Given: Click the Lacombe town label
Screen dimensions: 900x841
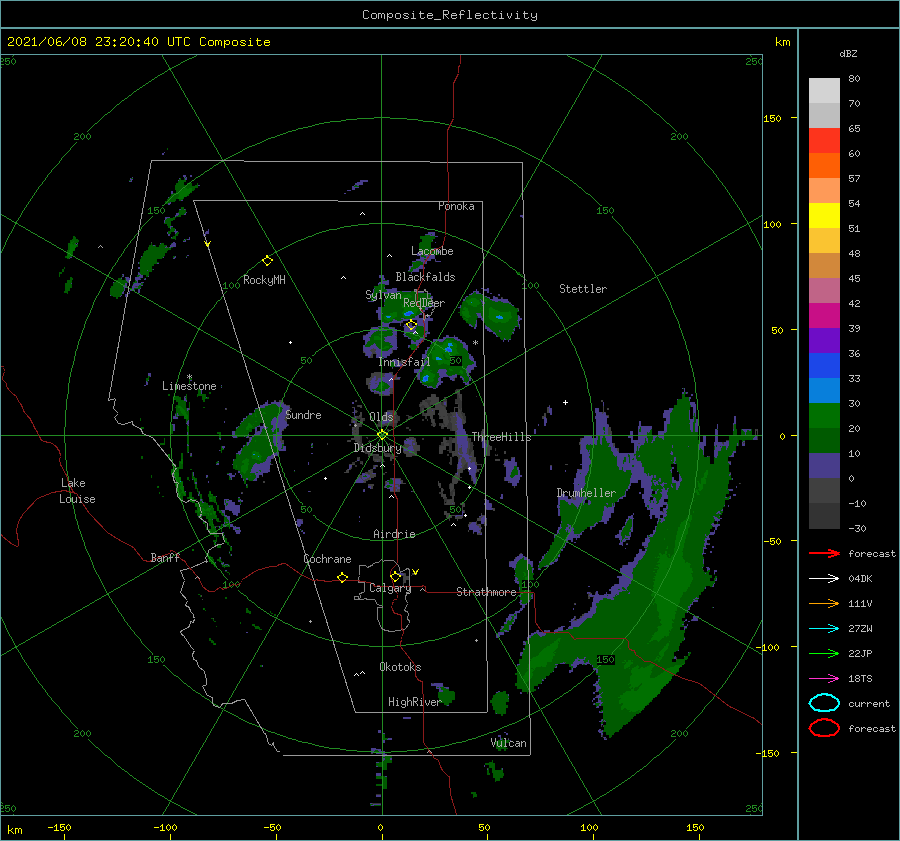Looking at the screenshot, I should click(x=432, y=251).
